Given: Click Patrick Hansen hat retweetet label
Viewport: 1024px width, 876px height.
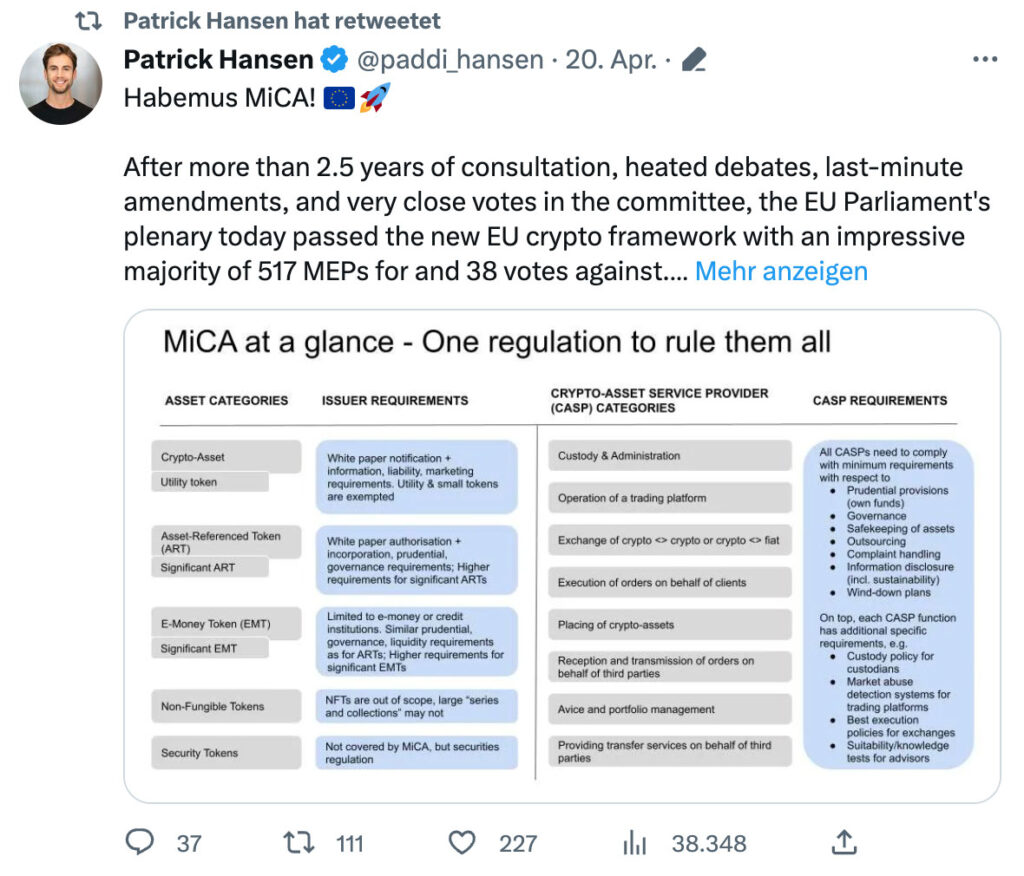Looking at the screenshot, I should (282, 21).
